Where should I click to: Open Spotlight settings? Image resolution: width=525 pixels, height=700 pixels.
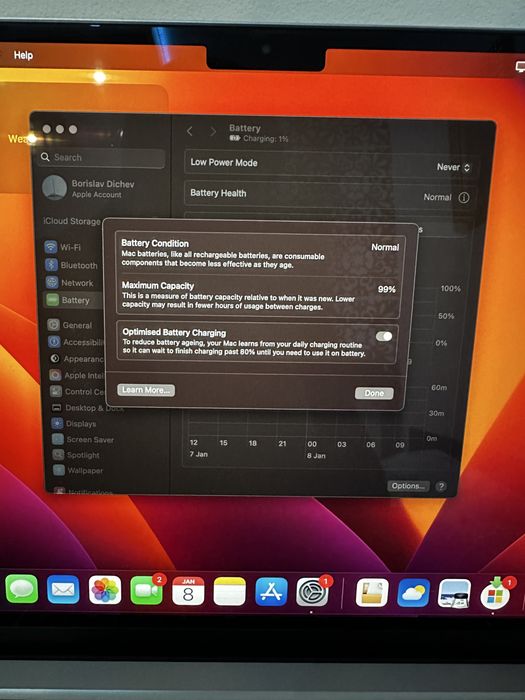click(76, 455)
